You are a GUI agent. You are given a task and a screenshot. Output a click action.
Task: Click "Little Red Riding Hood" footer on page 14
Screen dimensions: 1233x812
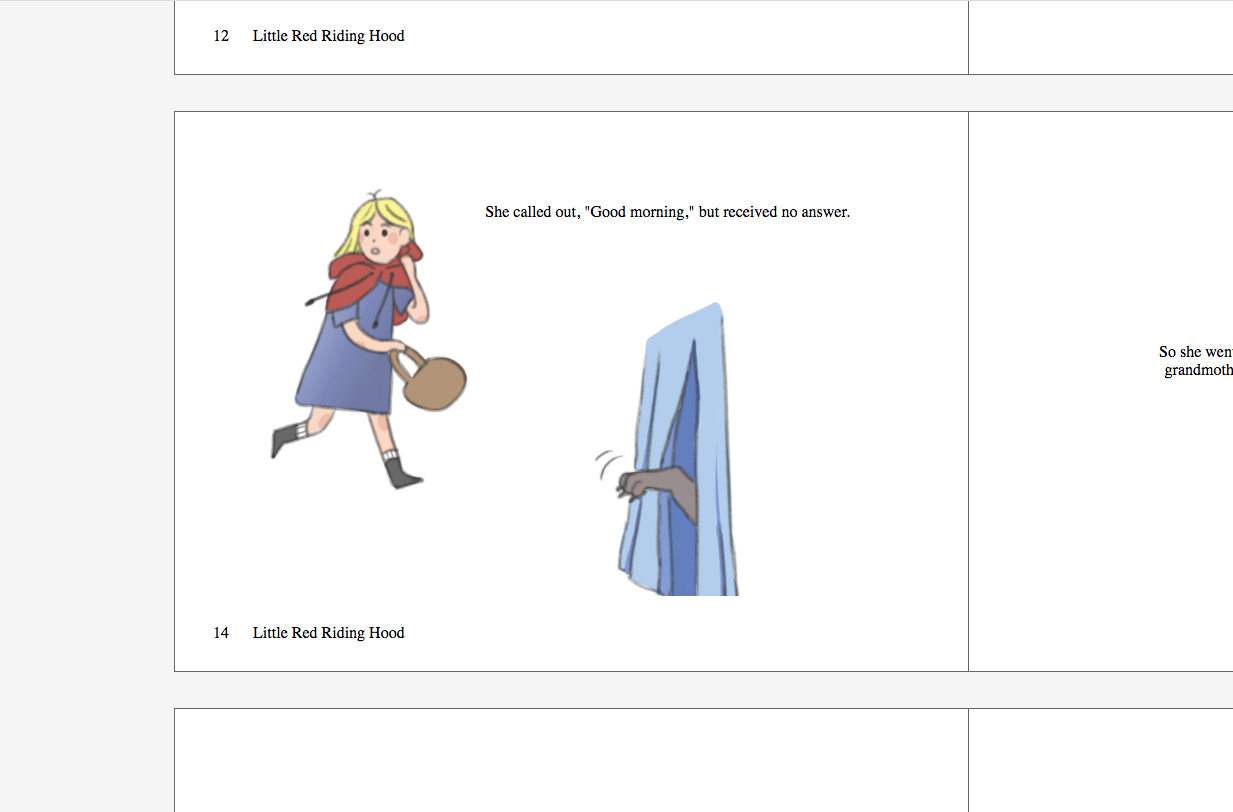328,633
